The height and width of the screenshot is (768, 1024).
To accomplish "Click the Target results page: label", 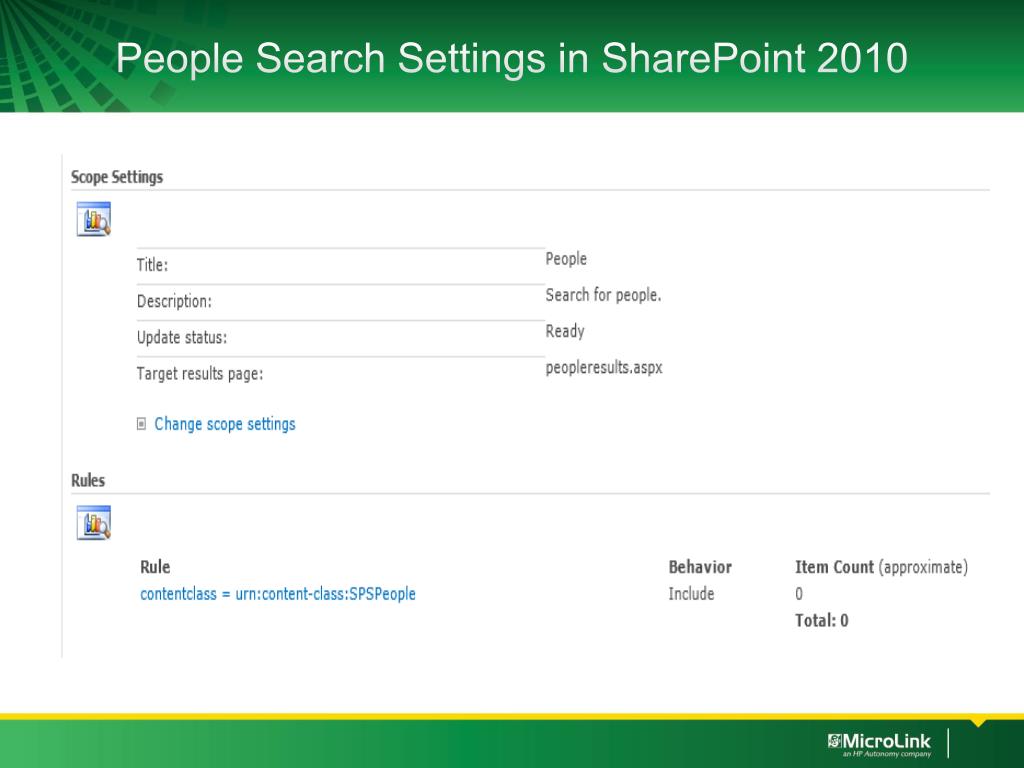I will (200, 374).
